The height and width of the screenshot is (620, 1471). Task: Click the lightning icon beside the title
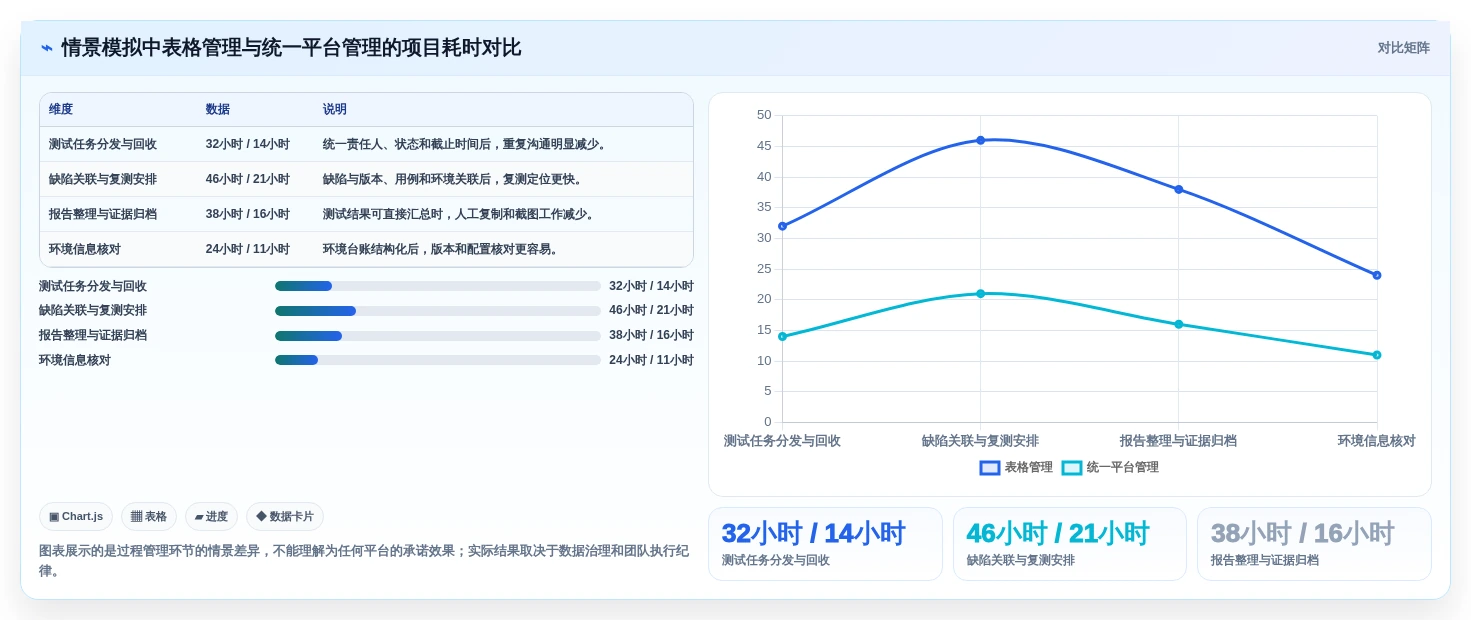point(46,48)
